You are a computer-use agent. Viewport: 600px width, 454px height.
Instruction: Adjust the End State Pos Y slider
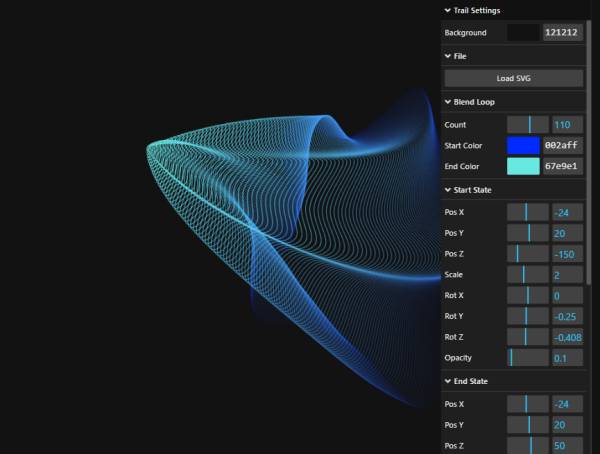click(x=527, y=424)
